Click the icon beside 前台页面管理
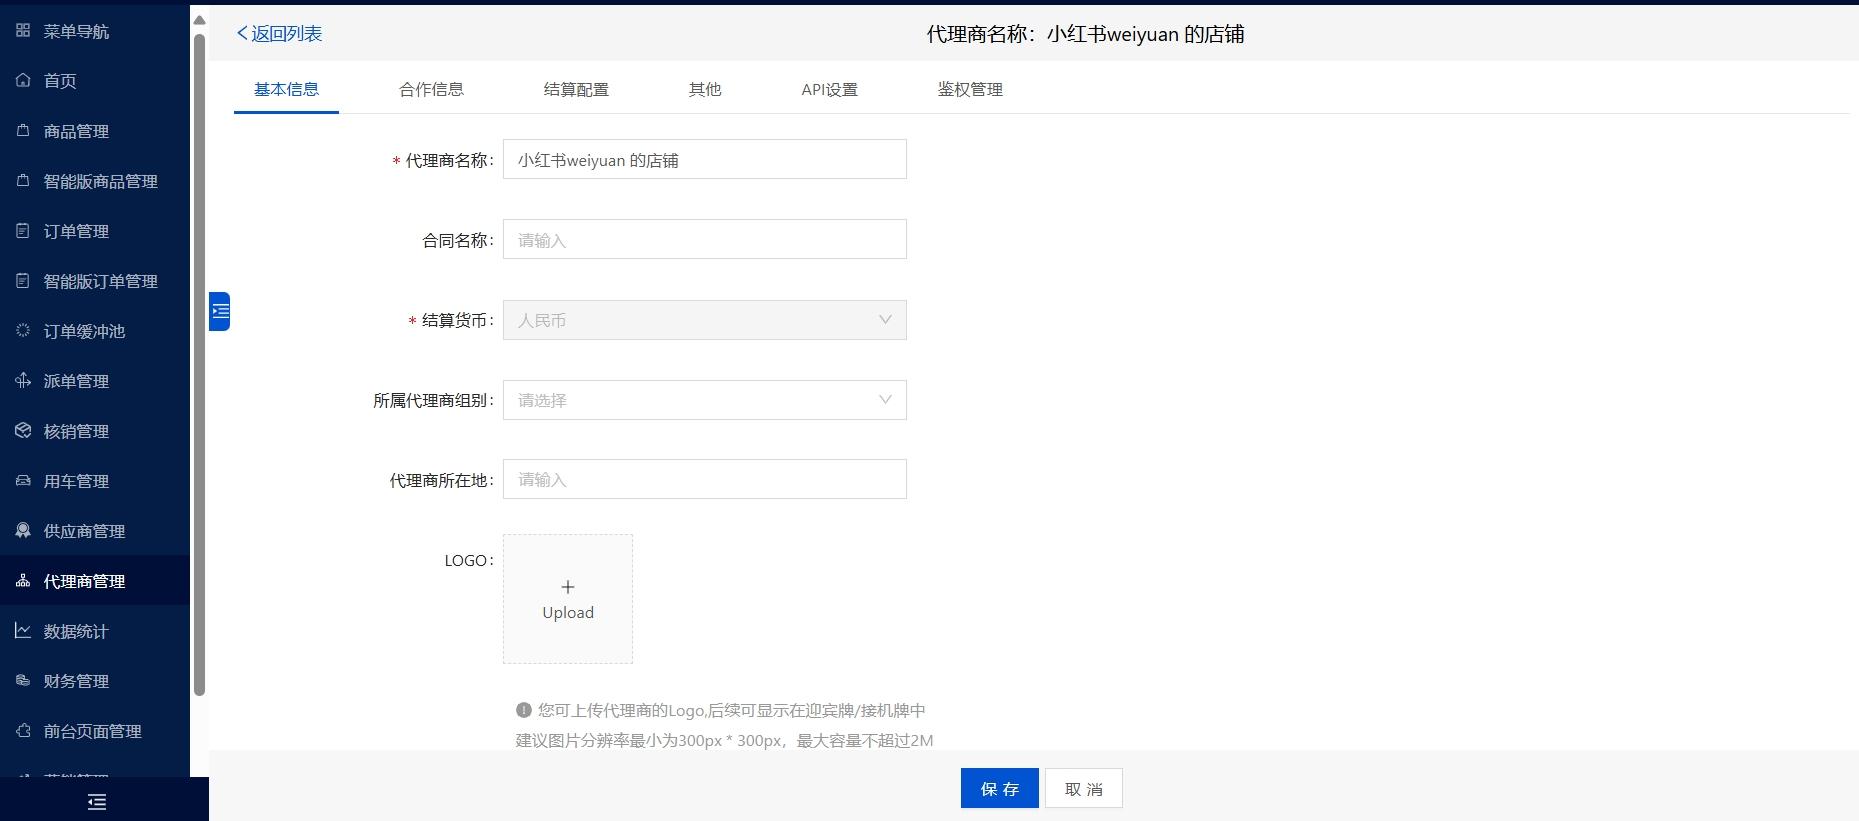 click(x=23, y=730)
